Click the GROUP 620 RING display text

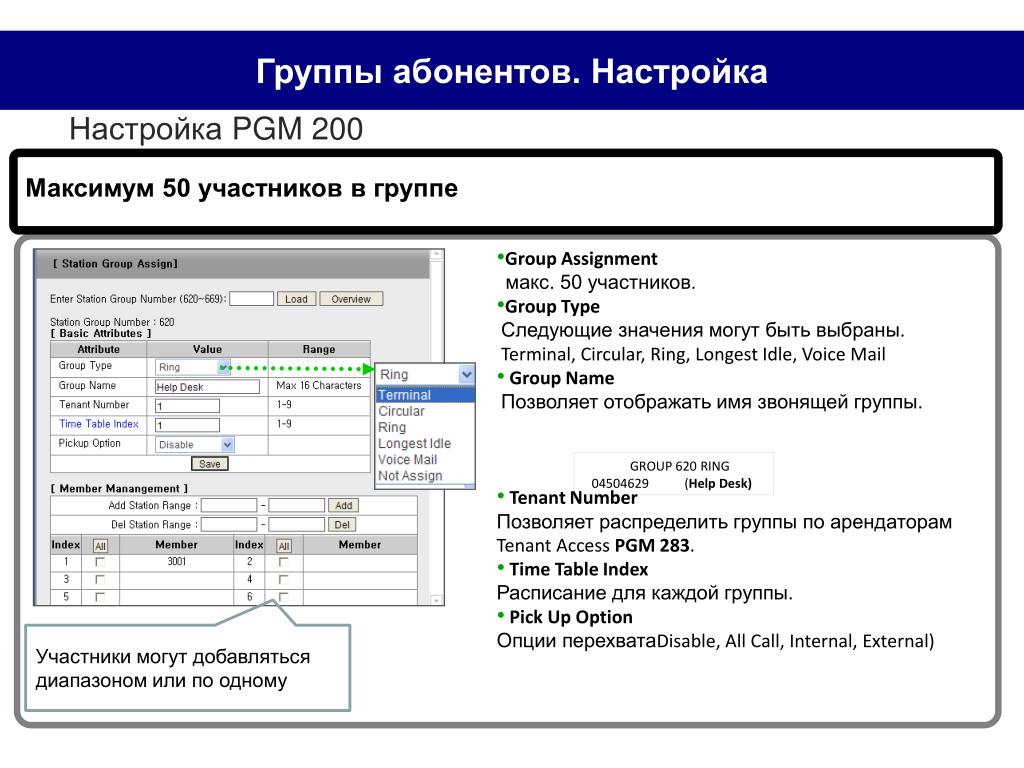(x=679, y=466)
